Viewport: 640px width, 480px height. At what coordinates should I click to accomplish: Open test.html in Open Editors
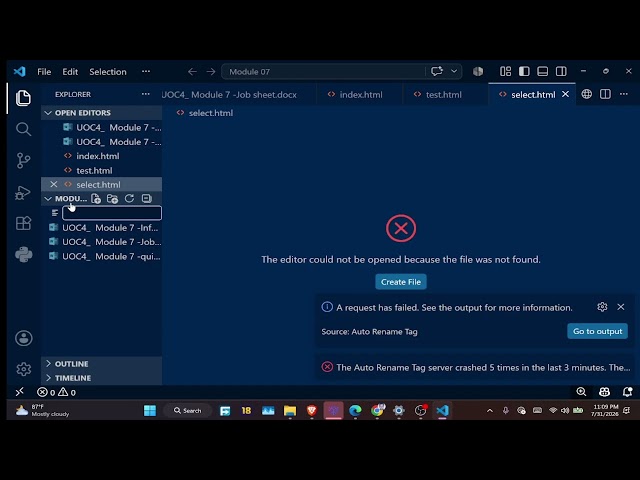(102, 171)
